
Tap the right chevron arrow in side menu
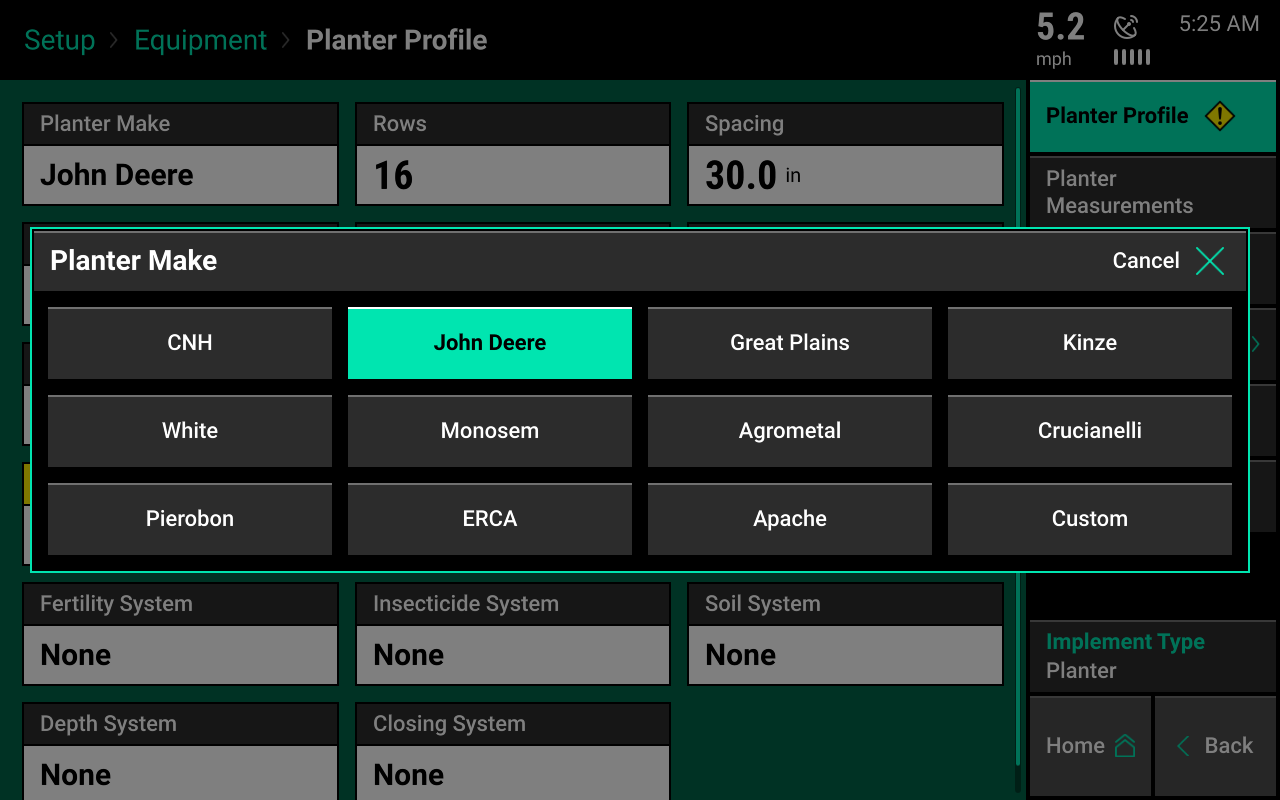[1256, 345]
